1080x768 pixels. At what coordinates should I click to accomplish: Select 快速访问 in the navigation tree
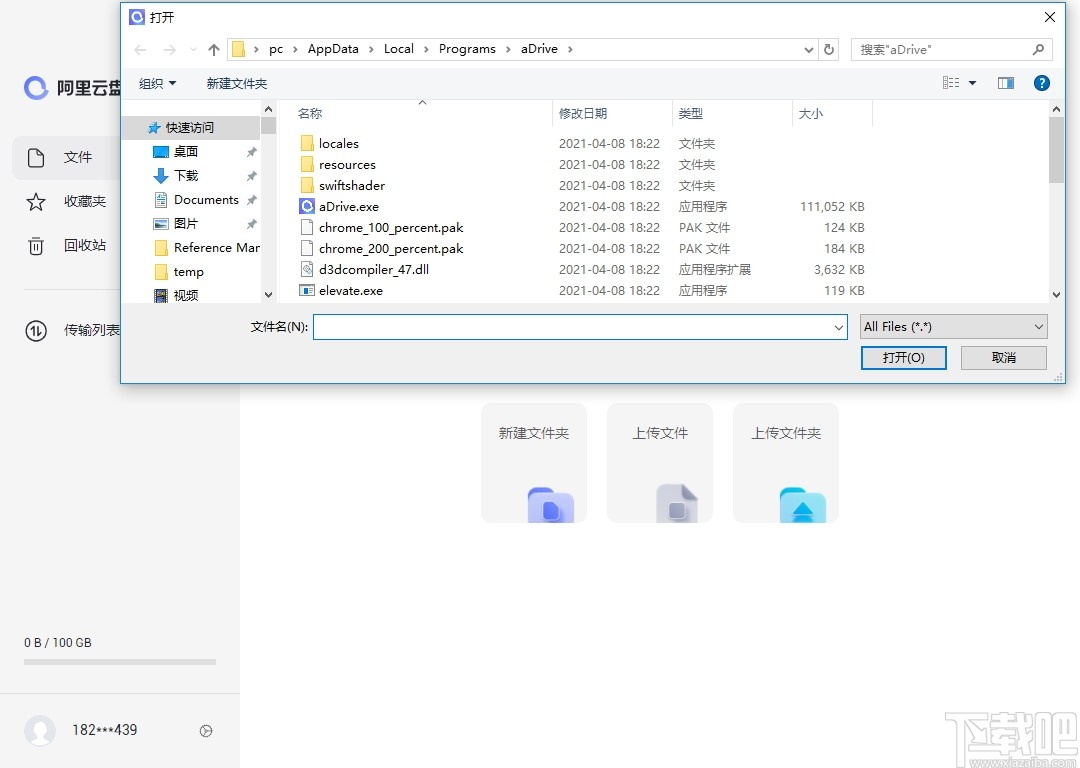(189, 127)
